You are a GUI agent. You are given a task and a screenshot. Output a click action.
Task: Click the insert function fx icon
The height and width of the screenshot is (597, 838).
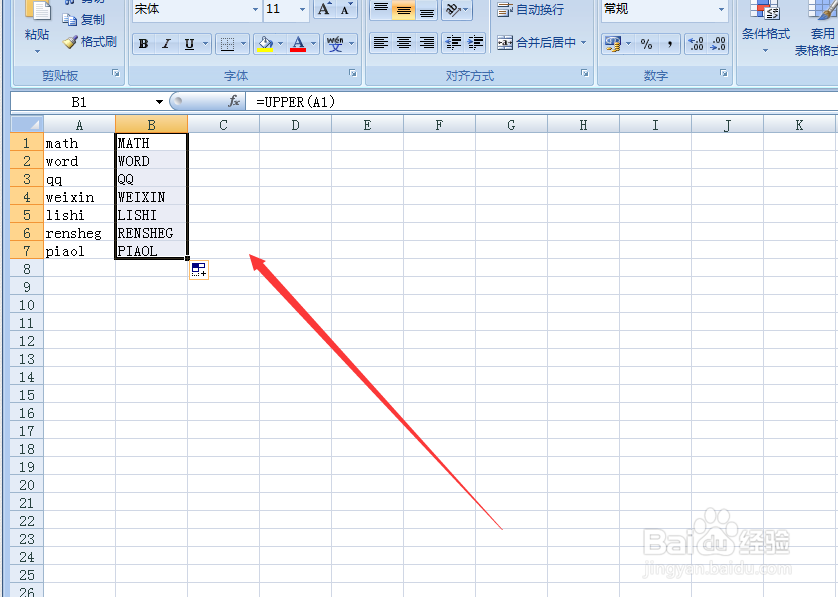[234, 101]
